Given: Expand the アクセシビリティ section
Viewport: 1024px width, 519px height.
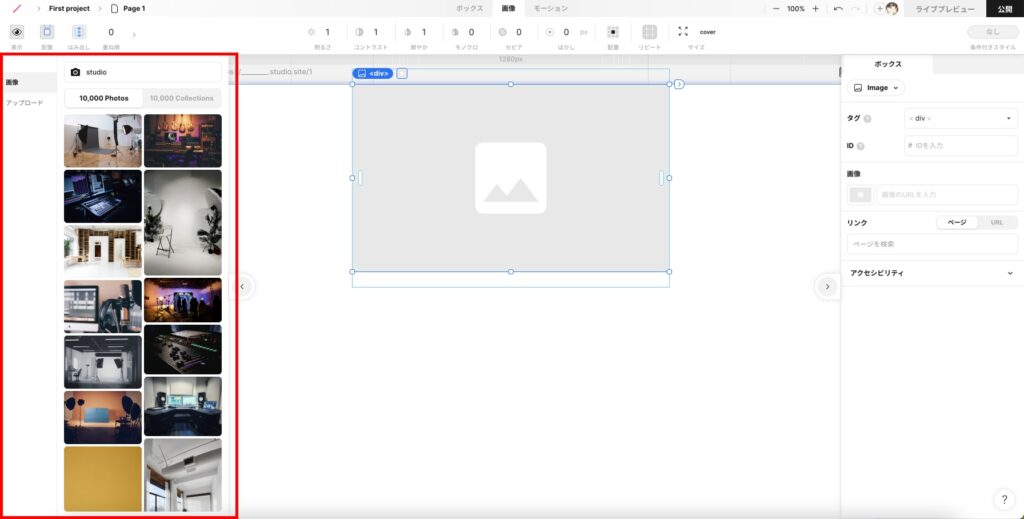Looking at the screenshot, I should point(930,272).
